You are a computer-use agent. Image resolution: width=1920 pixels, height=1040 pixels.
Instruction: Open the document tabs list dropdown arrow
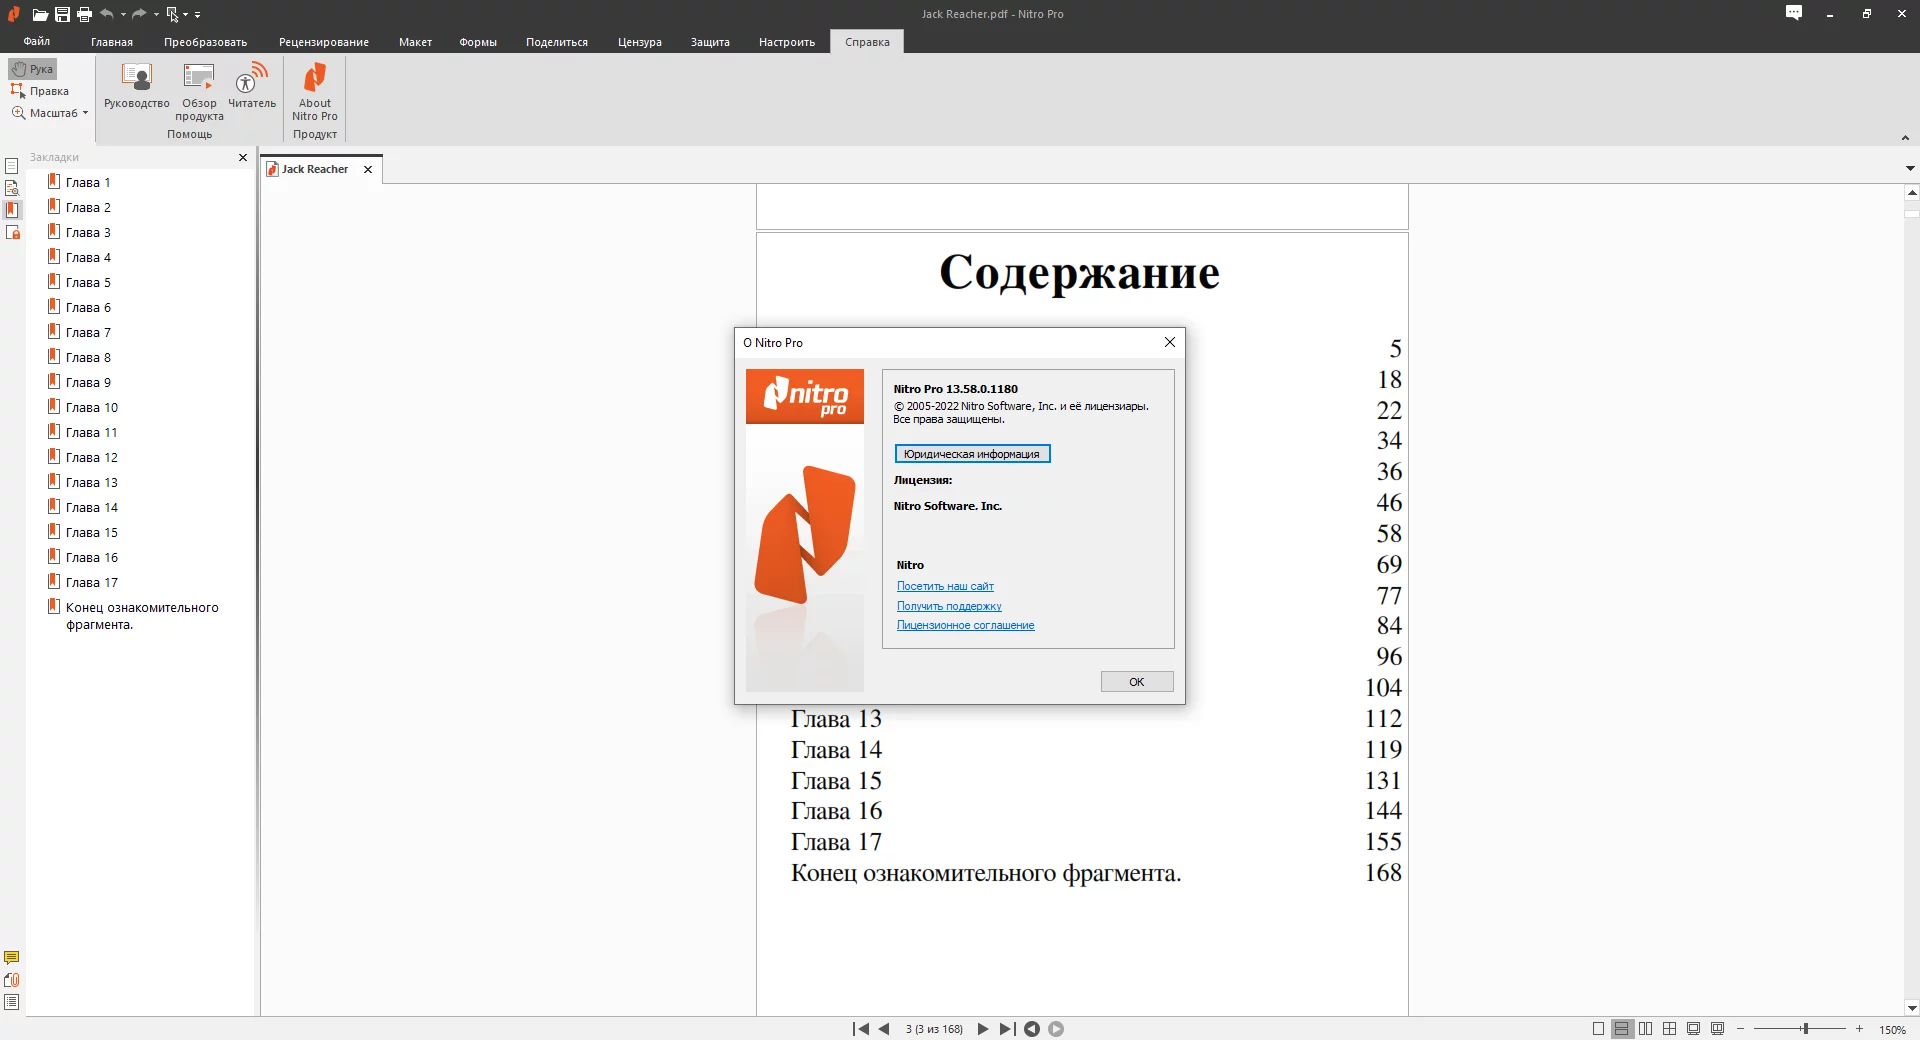(x=1910, y=168)
